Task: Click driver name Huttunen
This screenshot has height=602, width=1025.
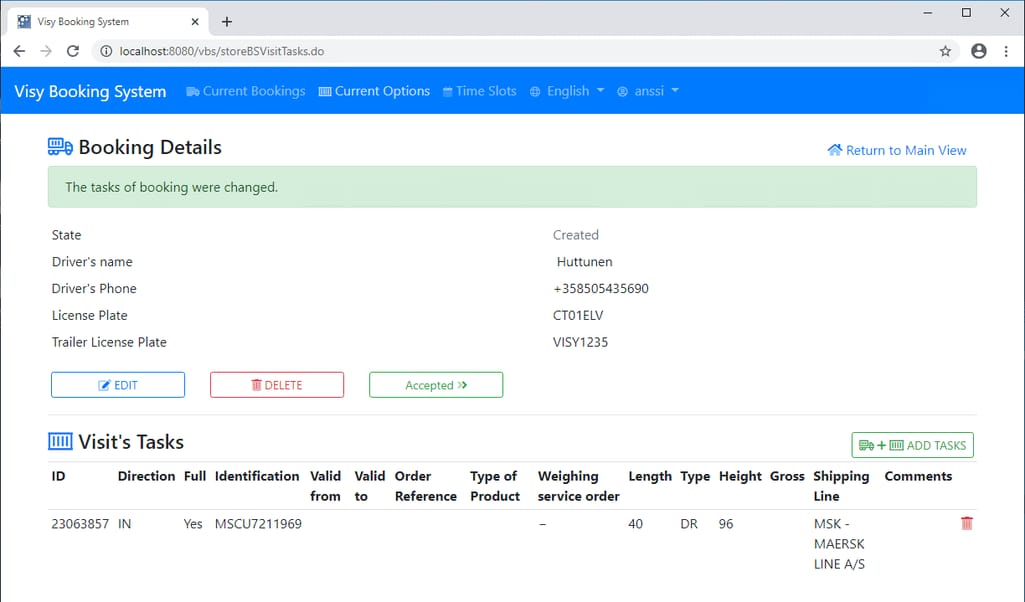Action: pyautogui.click(x=584, y=261)
